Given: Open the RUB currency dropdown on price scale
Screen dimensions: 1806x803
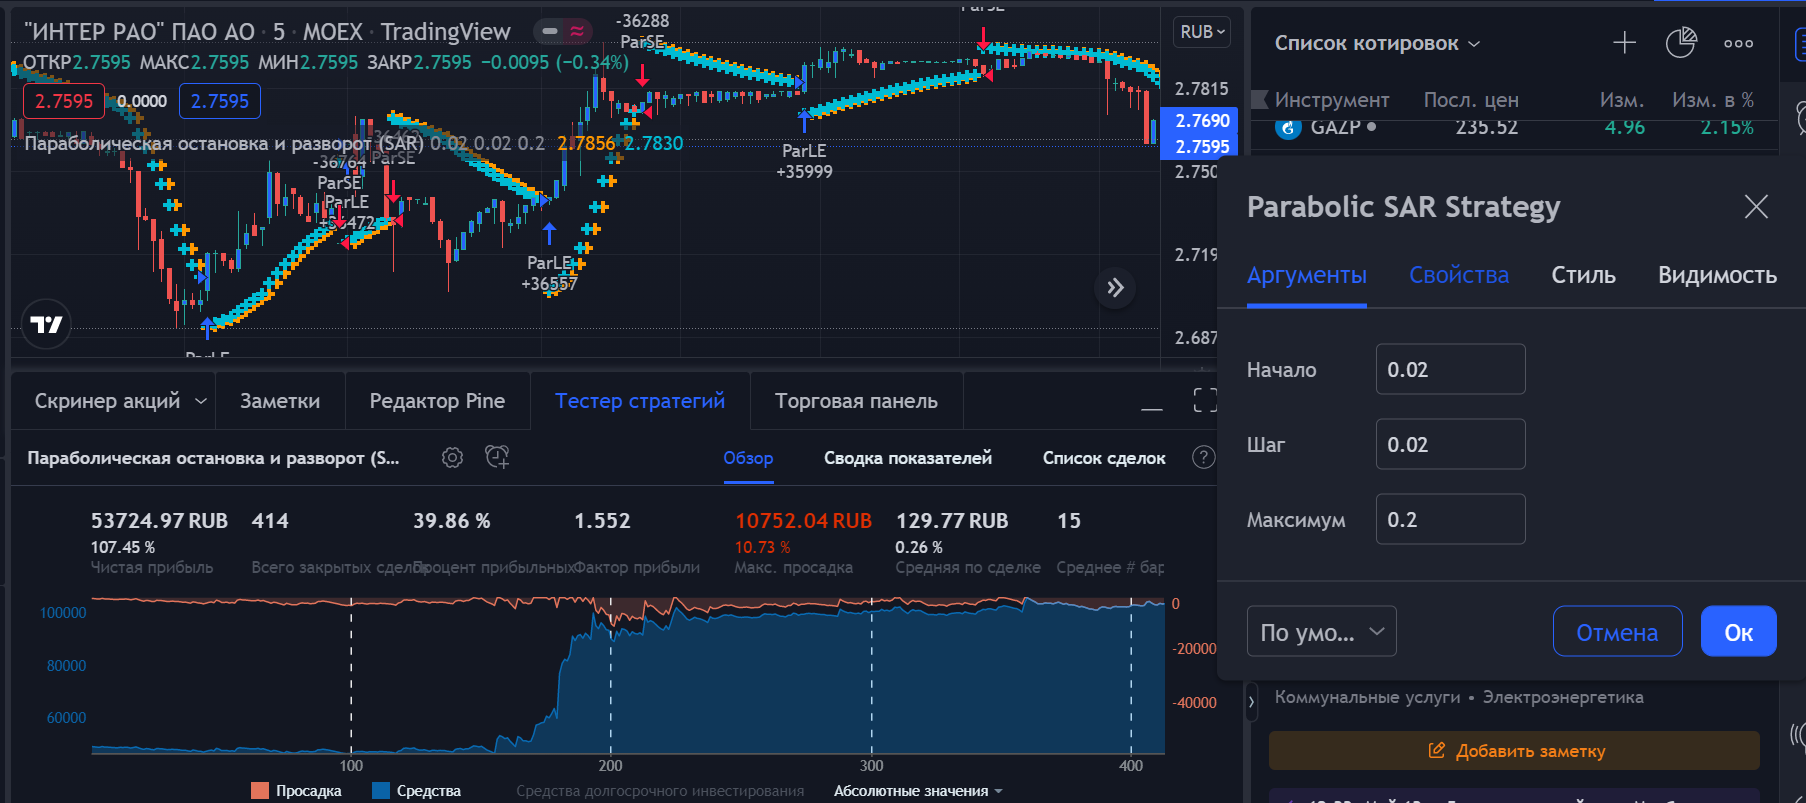Looking at the screenshot, I should coord(1202,32).
